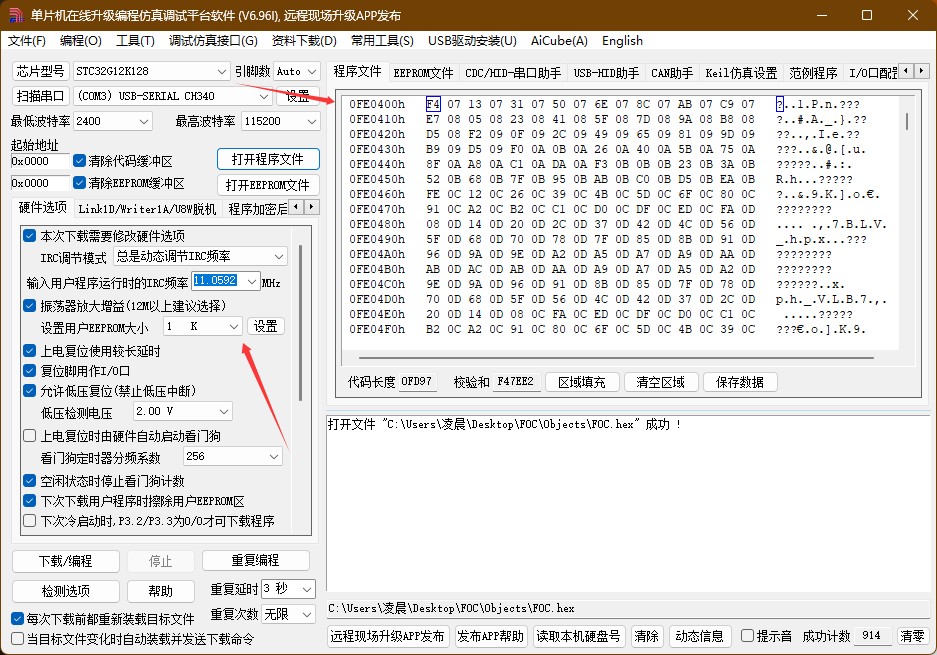The image size is (937, 655).
Task: Switch language via English menu item
Action: coord(622,41)
